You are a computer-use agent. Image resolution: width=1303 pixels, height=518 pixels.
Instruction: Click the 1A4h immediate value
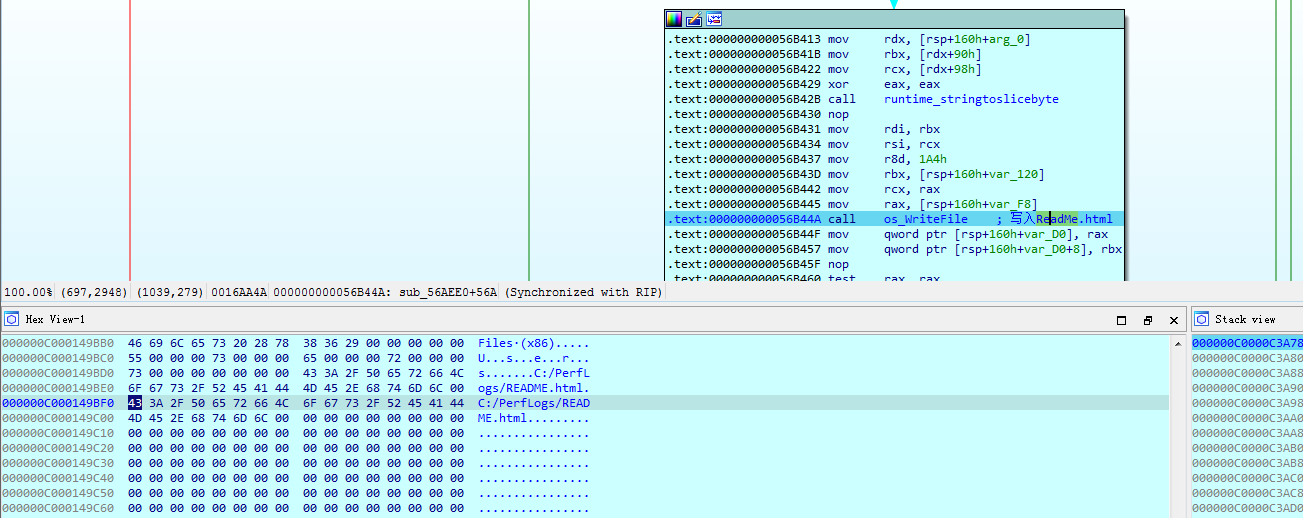(933, 159)
